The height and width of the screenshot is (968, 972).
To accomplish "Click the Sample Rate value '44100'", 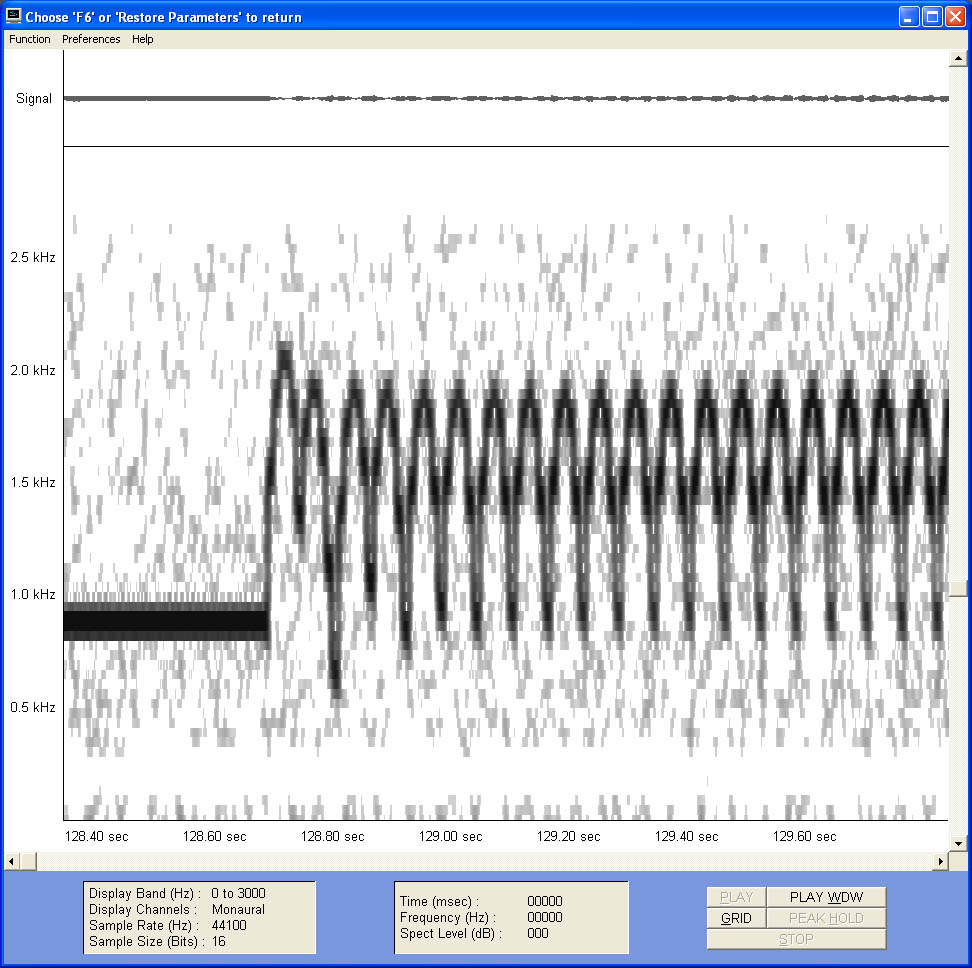I will point(229,925).
